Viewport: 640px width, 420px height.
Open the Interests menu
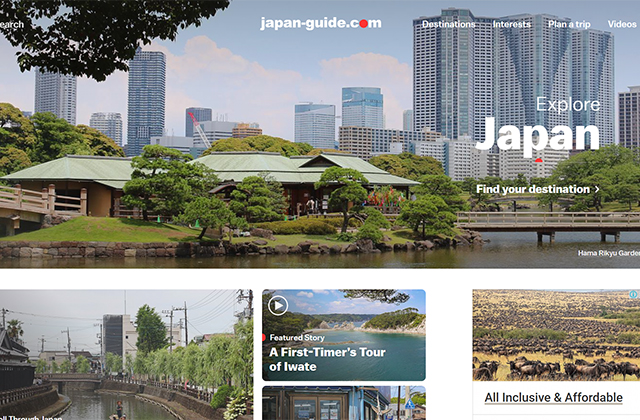tap(511, 24)
